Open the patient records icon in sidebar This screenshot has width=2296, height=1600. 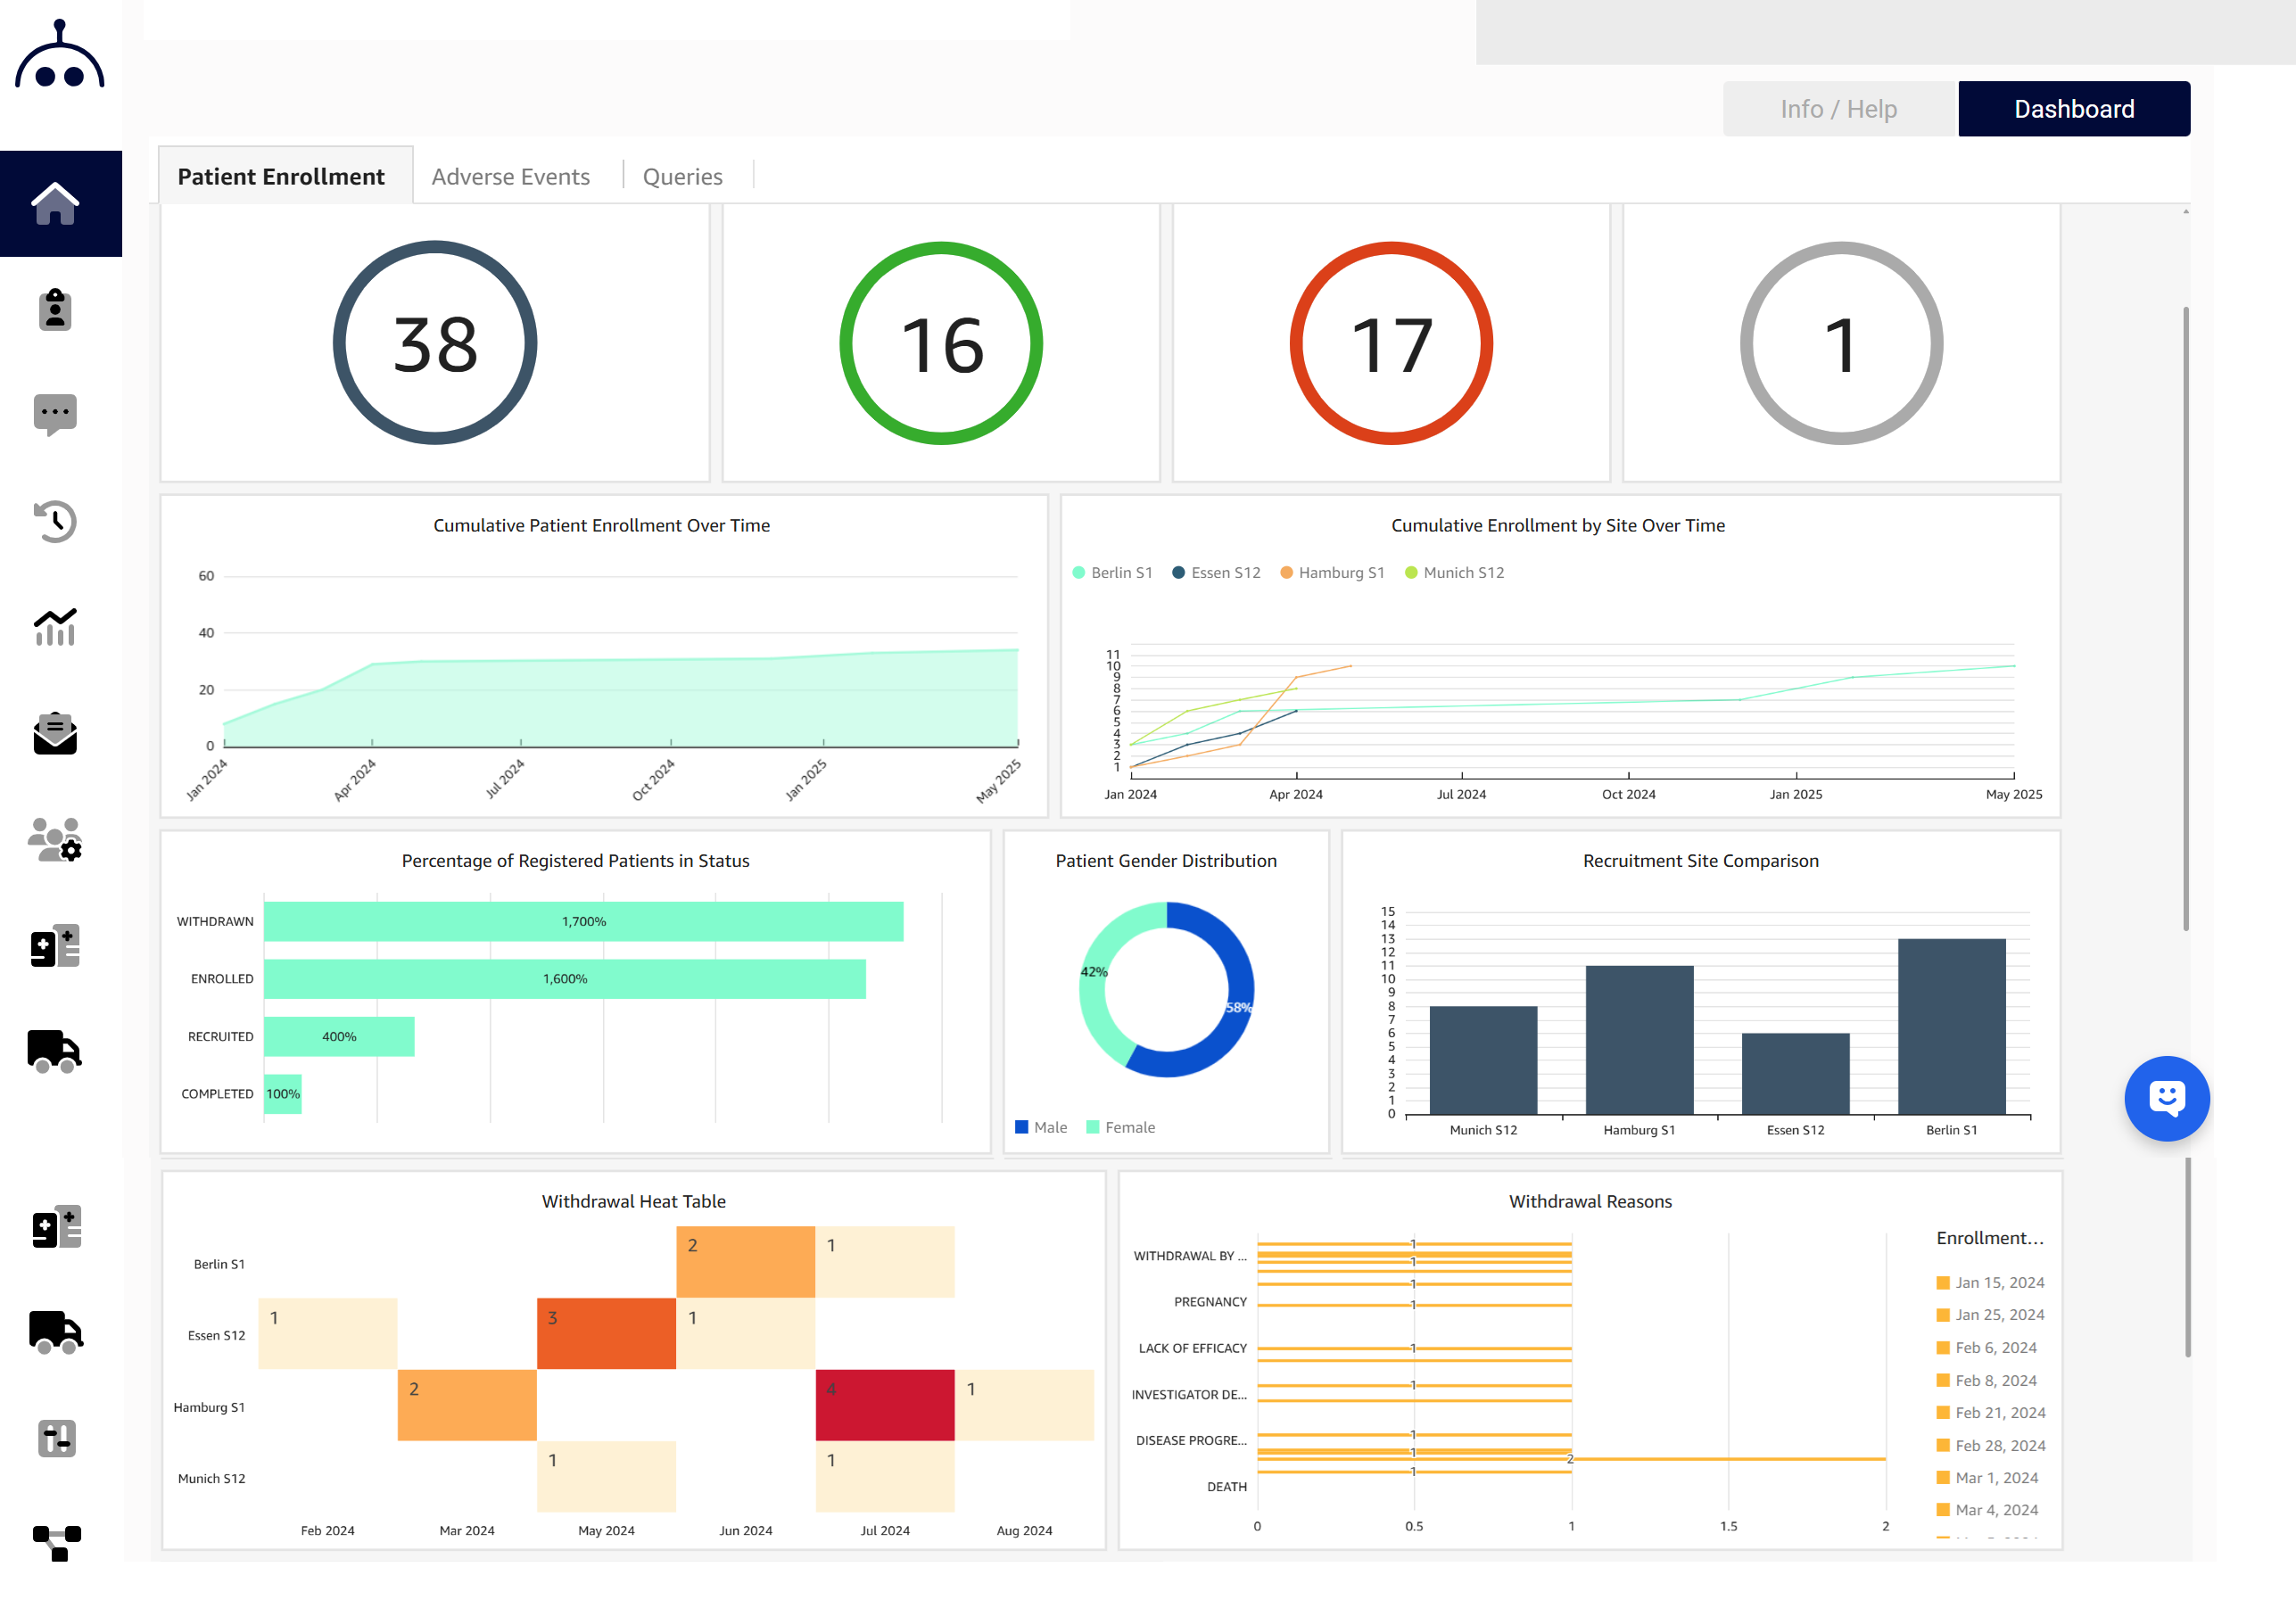(x=55, y=310)
